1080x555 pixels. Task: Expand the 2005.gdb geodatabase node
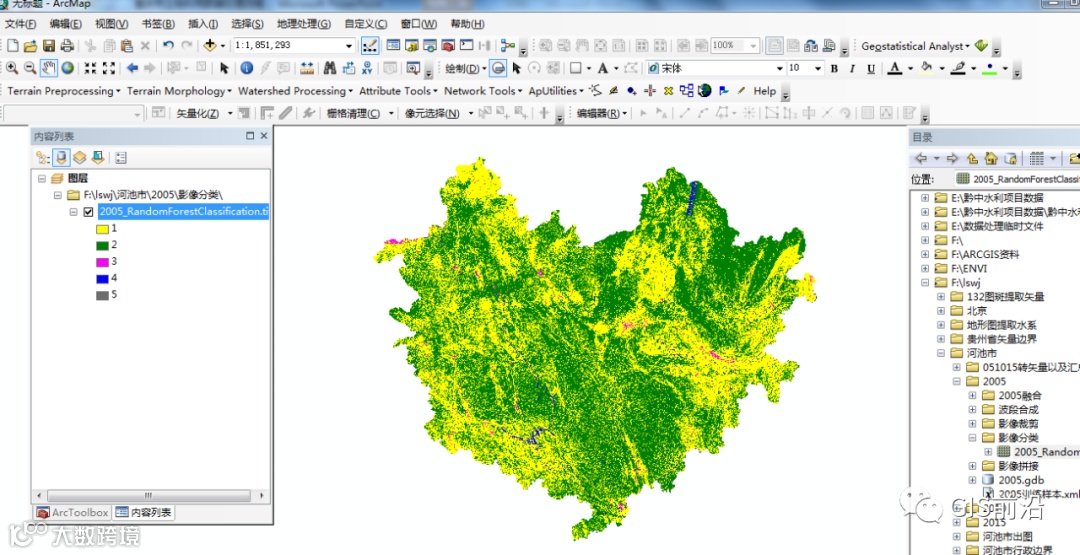(x=973, y=480)
